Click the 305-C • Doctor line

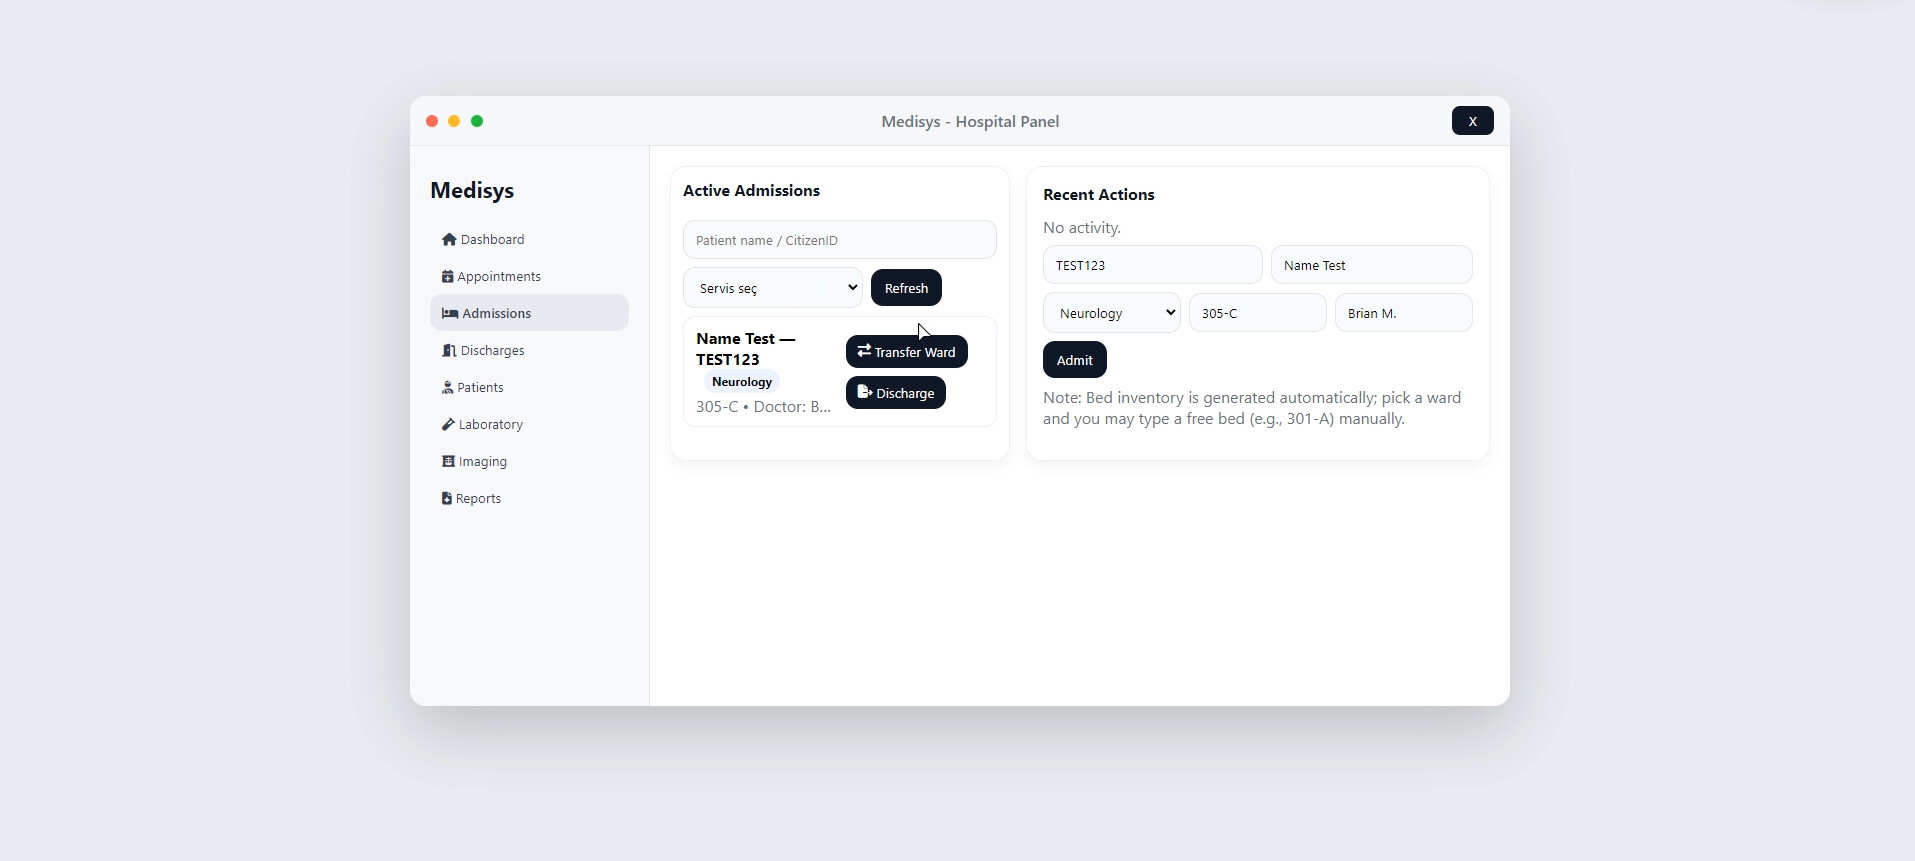[764, 407]
